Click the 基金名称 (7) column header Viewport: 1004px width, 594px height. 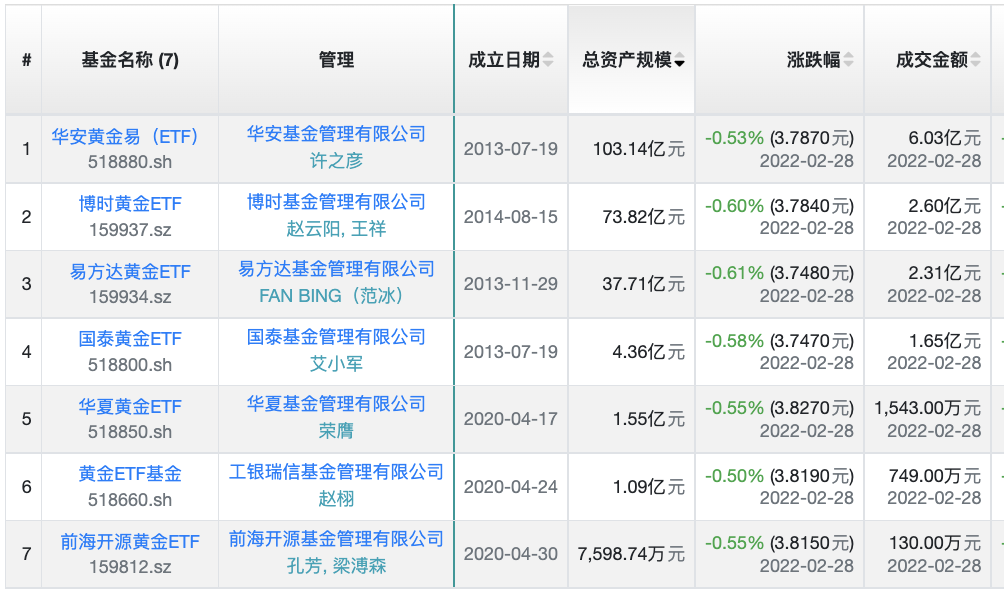point(130,60)
